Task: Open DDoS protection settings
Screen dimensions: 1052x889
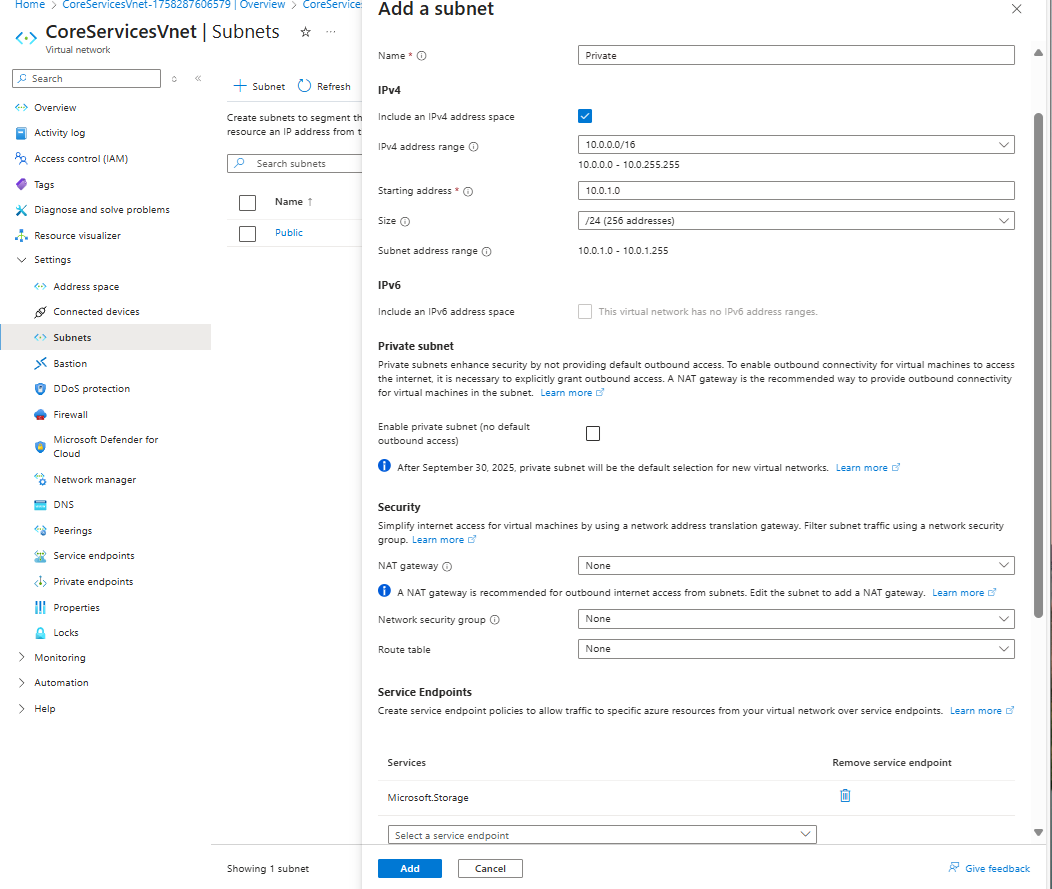Action: tap(91, 389)
